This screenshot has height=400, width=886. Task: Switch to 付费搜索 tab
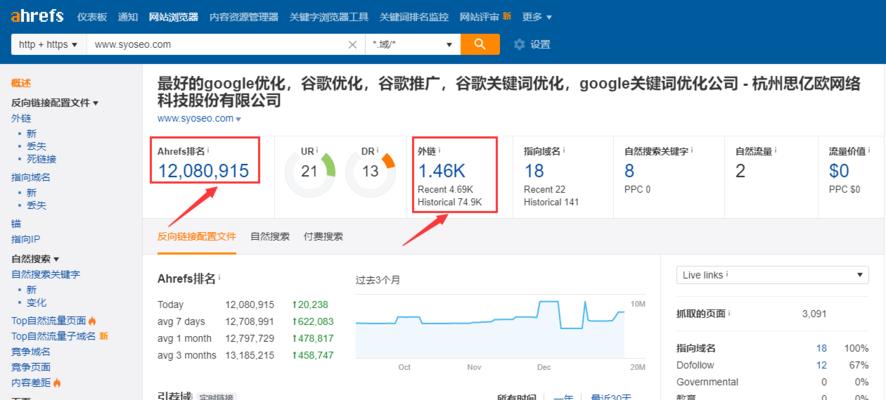323,236
